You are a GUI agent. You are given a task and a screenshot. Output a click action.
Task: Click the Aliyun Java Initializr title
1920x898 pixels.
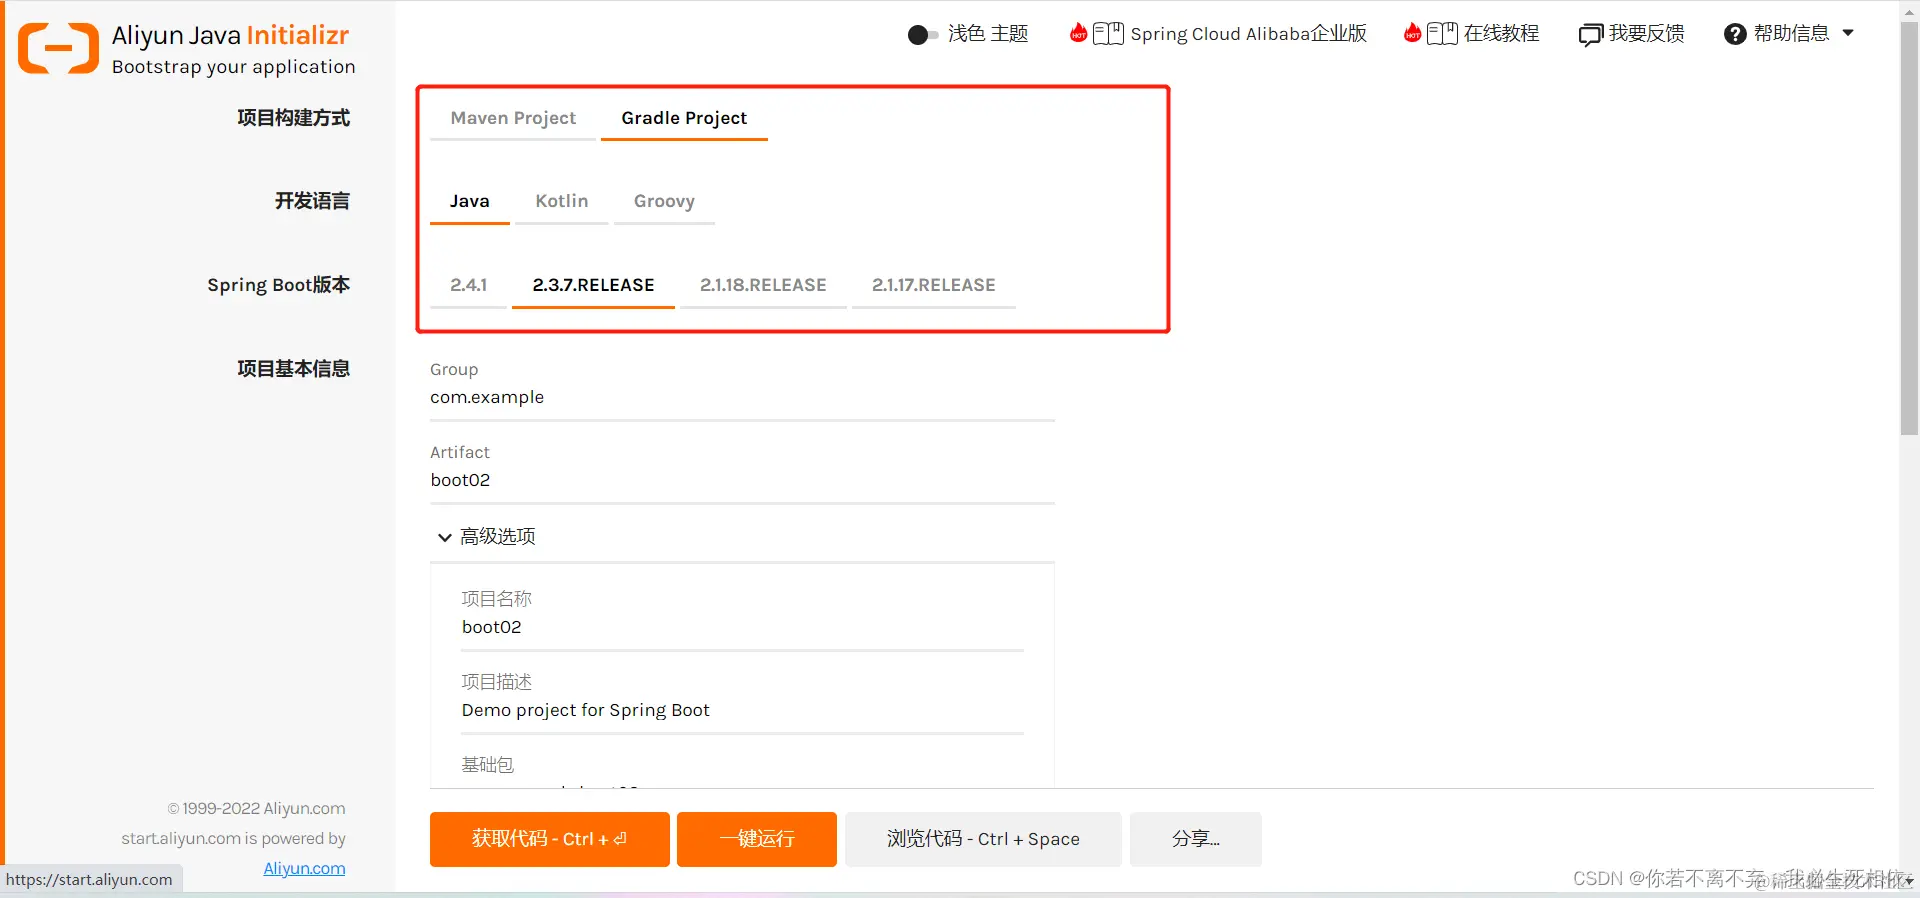click(230, 35)
